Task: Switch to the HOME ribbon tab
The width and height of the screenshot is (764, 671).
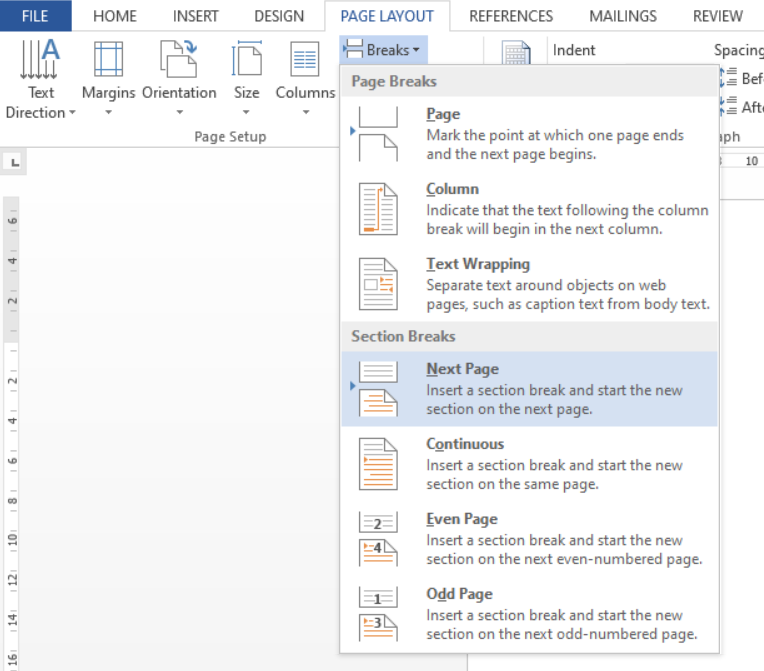Action: tap(115, 16)
